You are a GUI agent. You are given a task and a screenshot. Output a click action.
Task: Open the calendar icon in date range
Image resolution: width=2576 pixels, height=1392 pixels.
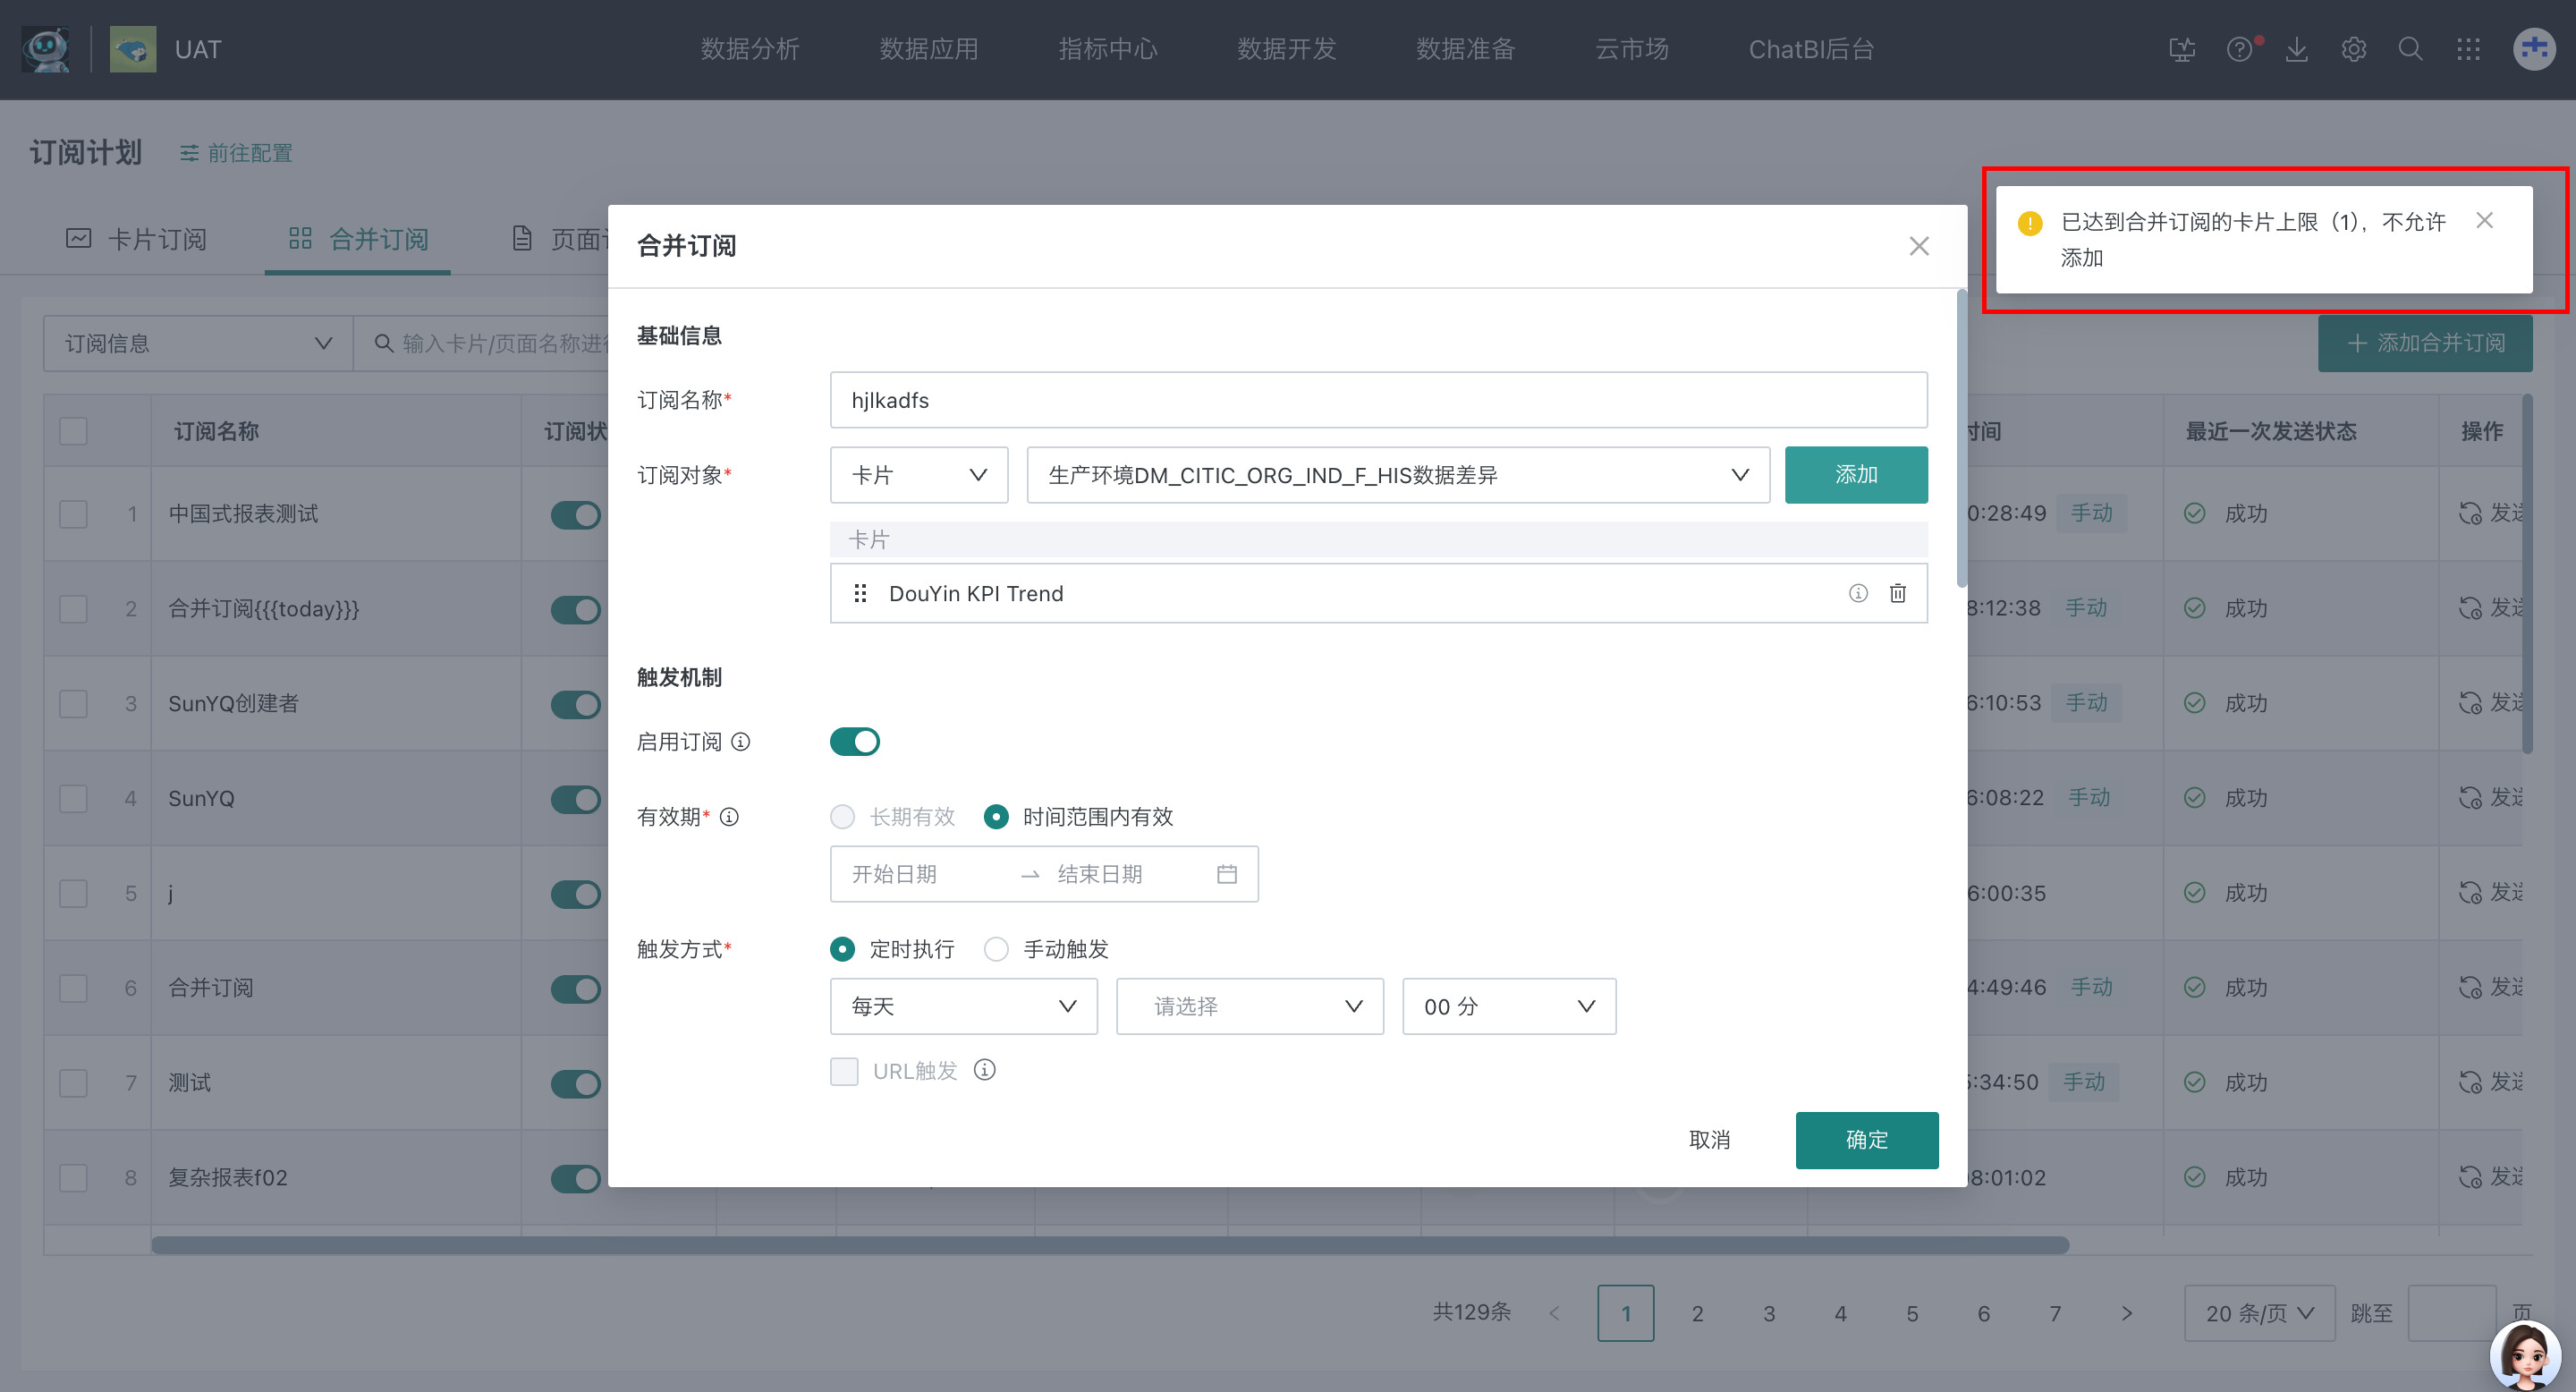pos(1226,874)
